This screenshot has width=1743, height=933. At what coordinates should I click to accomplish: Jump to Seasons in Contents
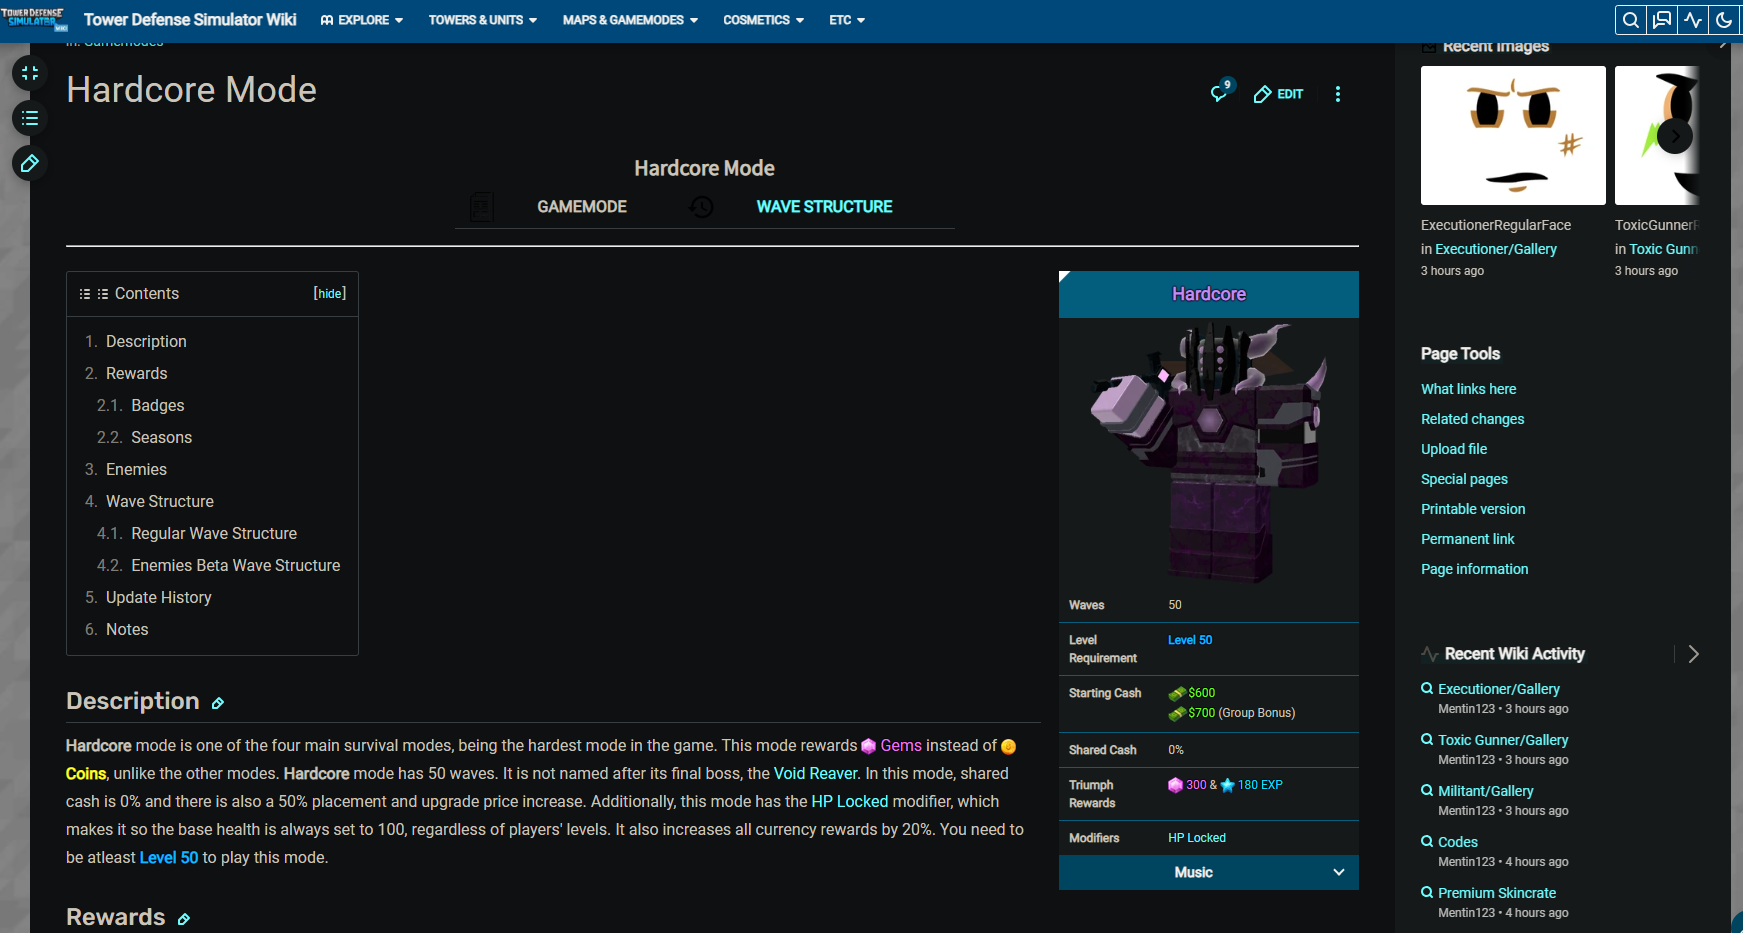[x=162, y=437]
